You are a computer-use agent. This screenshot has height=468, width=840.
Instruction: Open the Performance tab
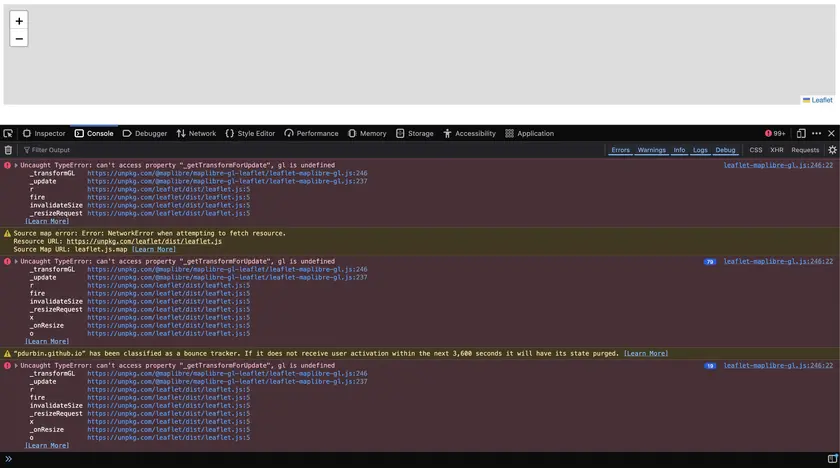[312, 133]
